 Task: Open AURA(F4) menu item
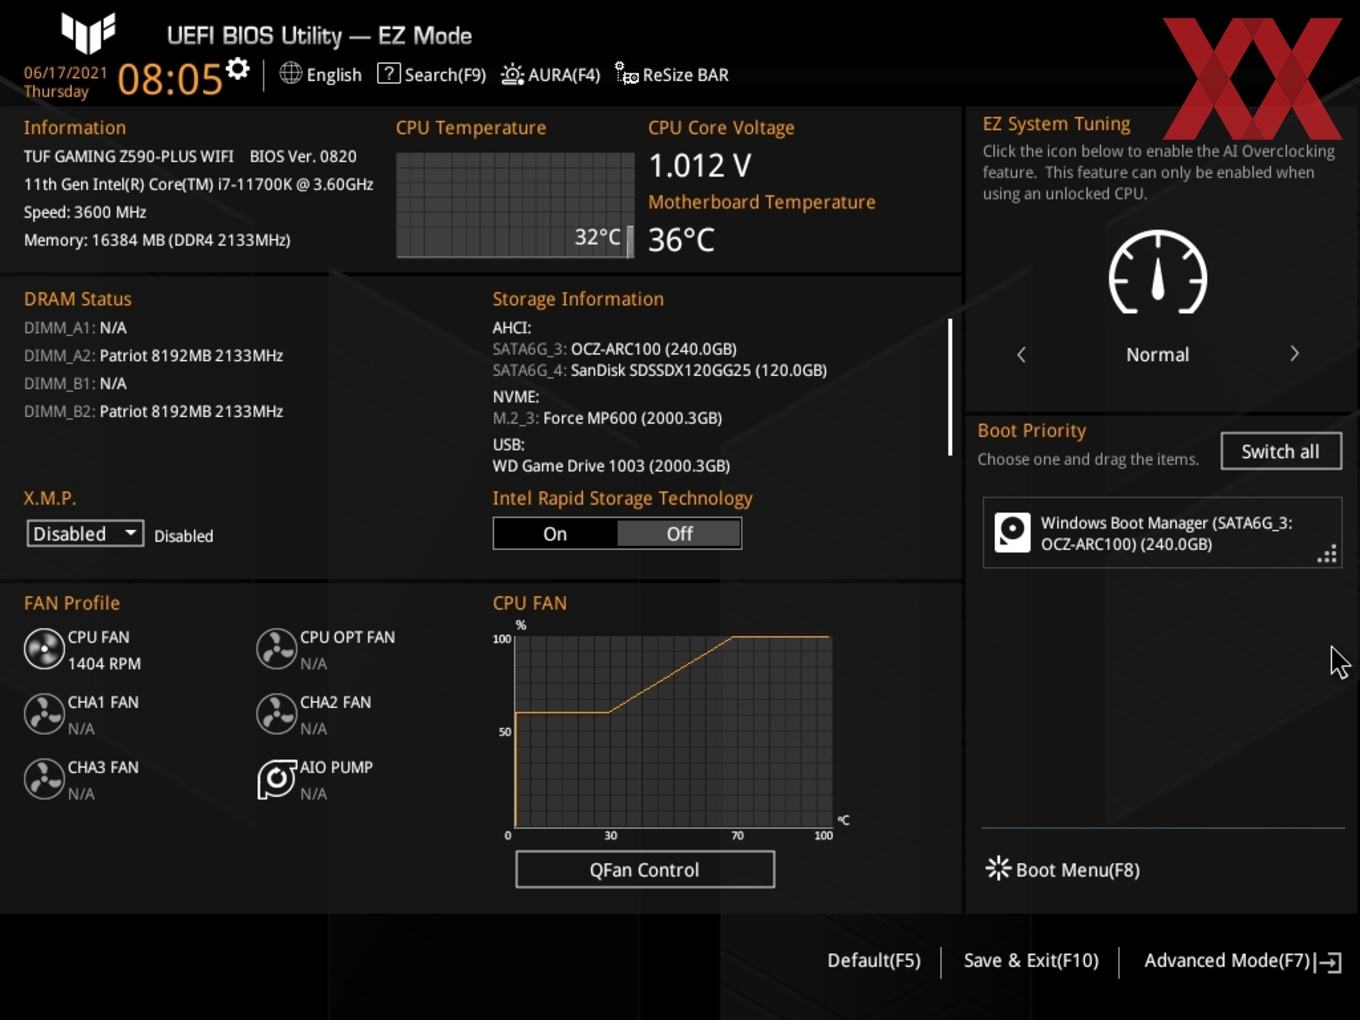(x=564, y=75)
